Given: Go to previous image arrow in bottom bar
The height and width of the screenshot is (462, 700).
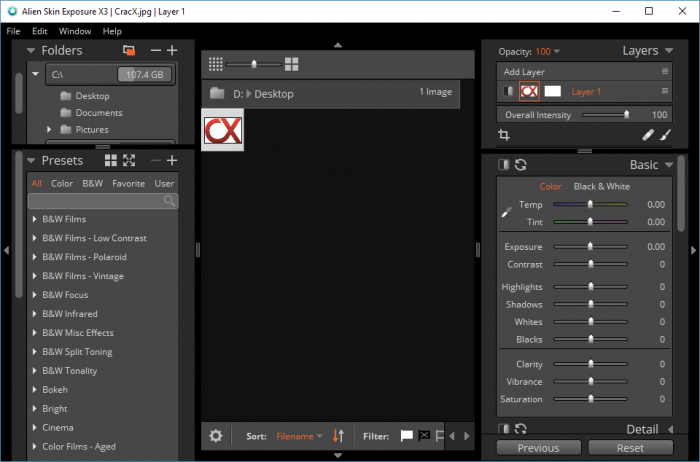Looking at the screenshot, I should (452, 436).
